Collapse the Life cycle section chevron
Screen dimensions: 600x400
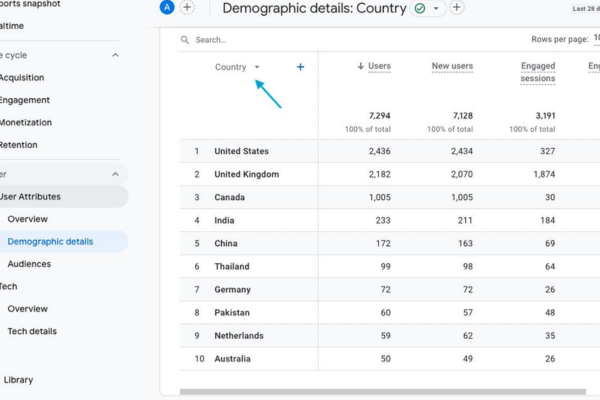tap(115, 55)
